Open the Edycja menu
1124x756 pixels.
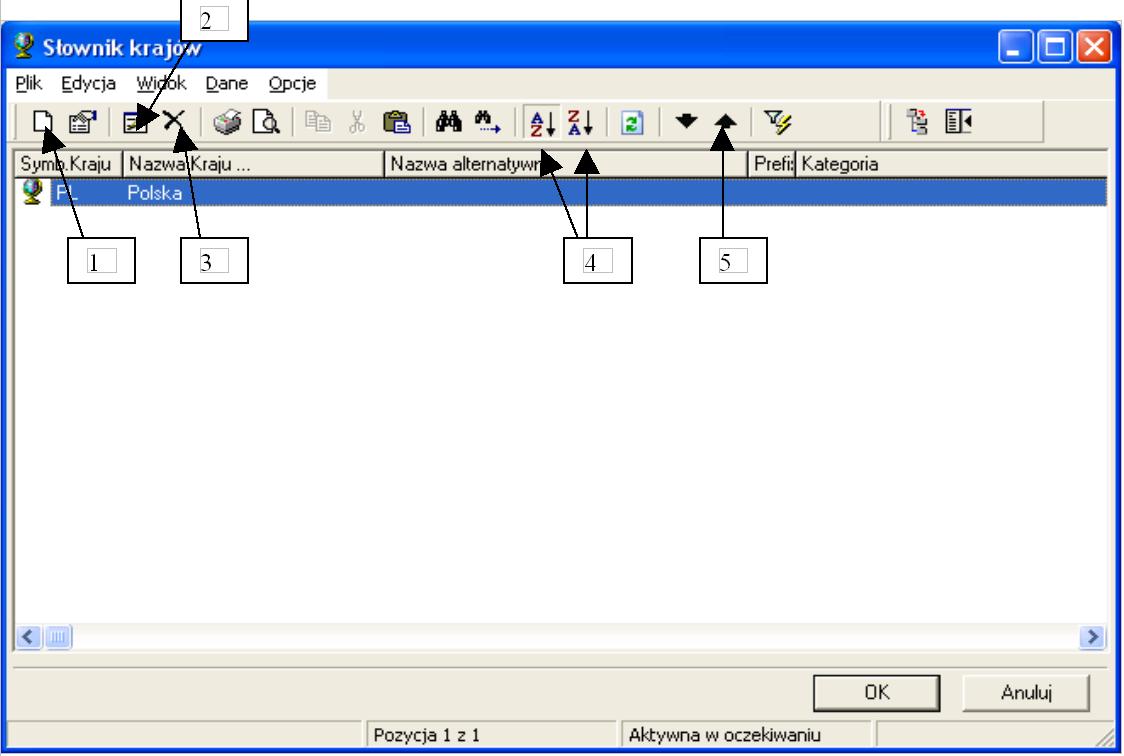pos(88,83)
